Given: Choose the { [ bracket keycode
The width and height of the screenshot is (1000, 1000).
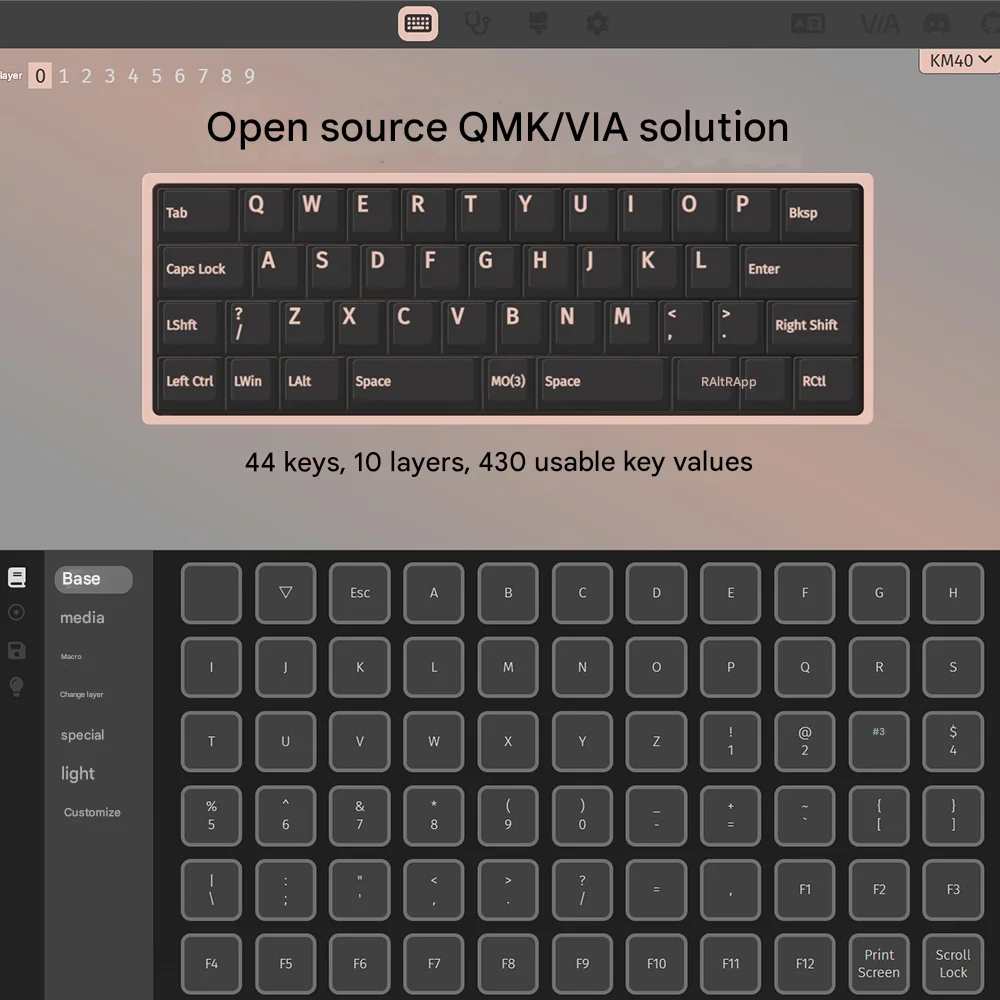Looking at the screenshot, I should 879,816.
